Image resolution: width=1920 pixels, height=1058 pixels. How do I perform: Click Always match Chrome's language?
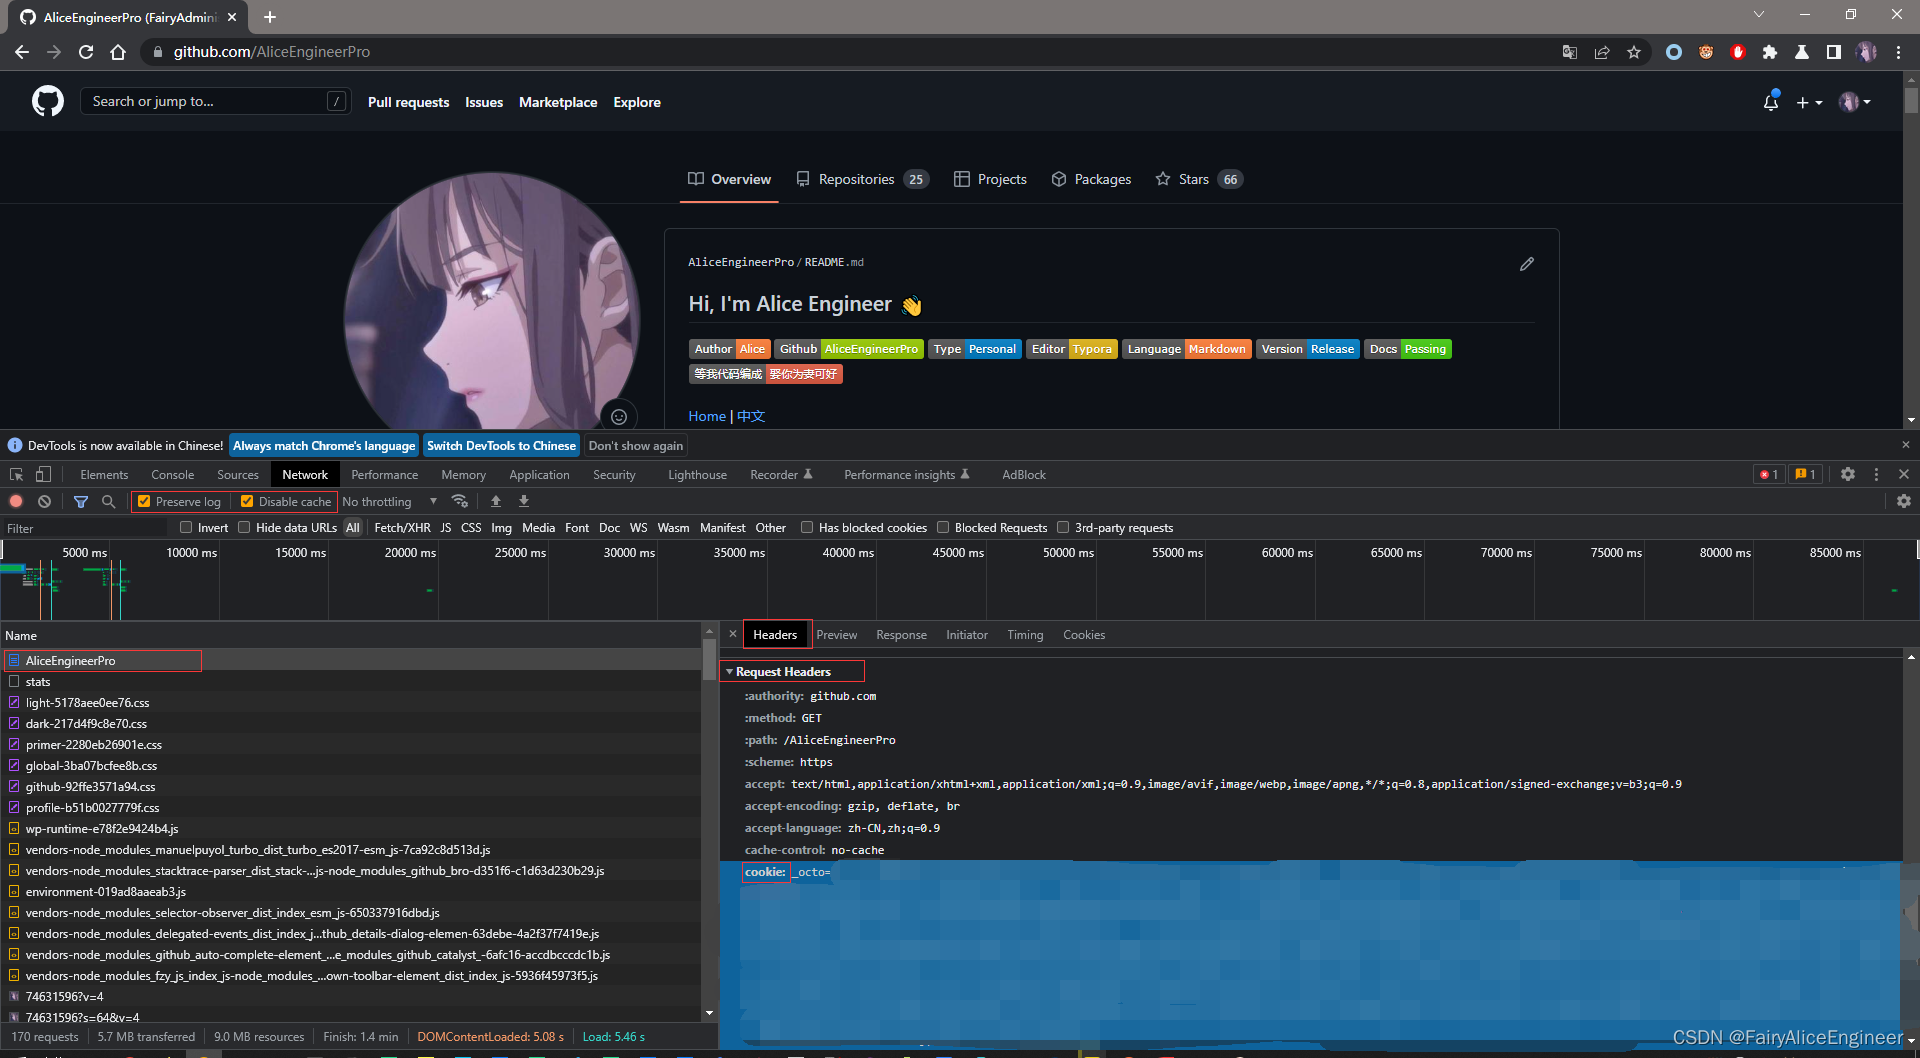click(x=324, y=446)
